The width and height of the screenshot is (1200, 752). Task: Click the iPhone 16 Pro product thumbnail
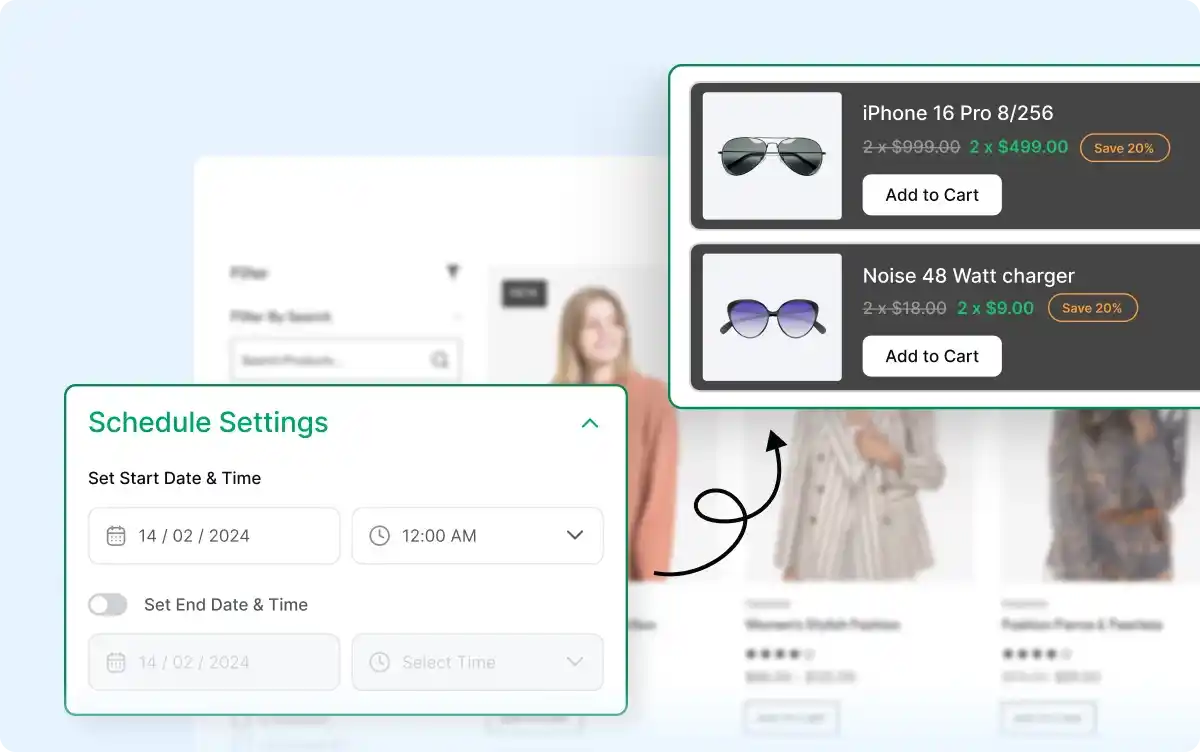pyautogui.click(x=772, y=155)
